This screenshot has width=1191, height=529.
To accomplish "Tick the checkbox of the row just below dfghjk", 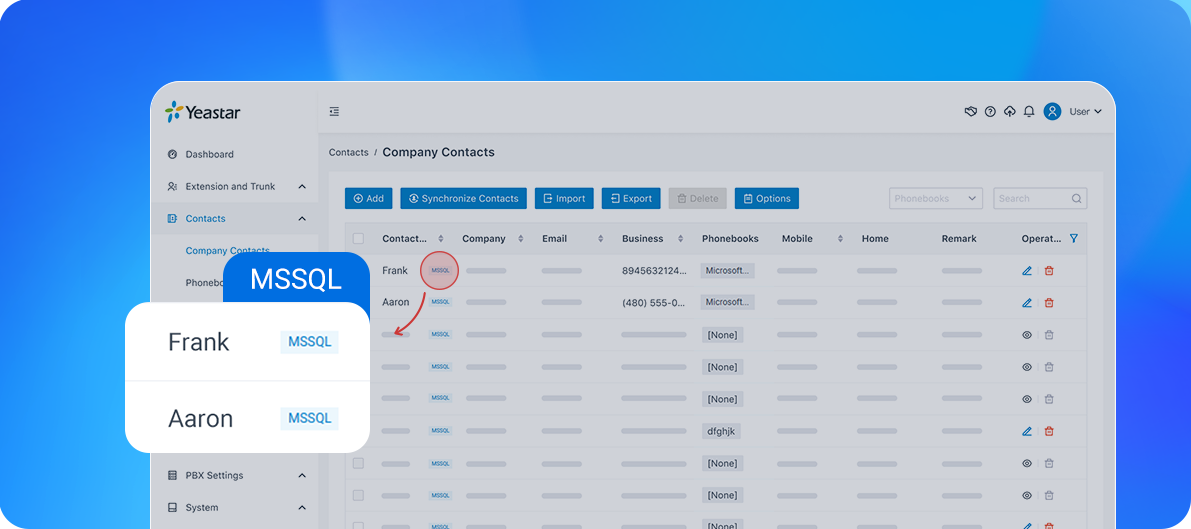I will 359,463.
